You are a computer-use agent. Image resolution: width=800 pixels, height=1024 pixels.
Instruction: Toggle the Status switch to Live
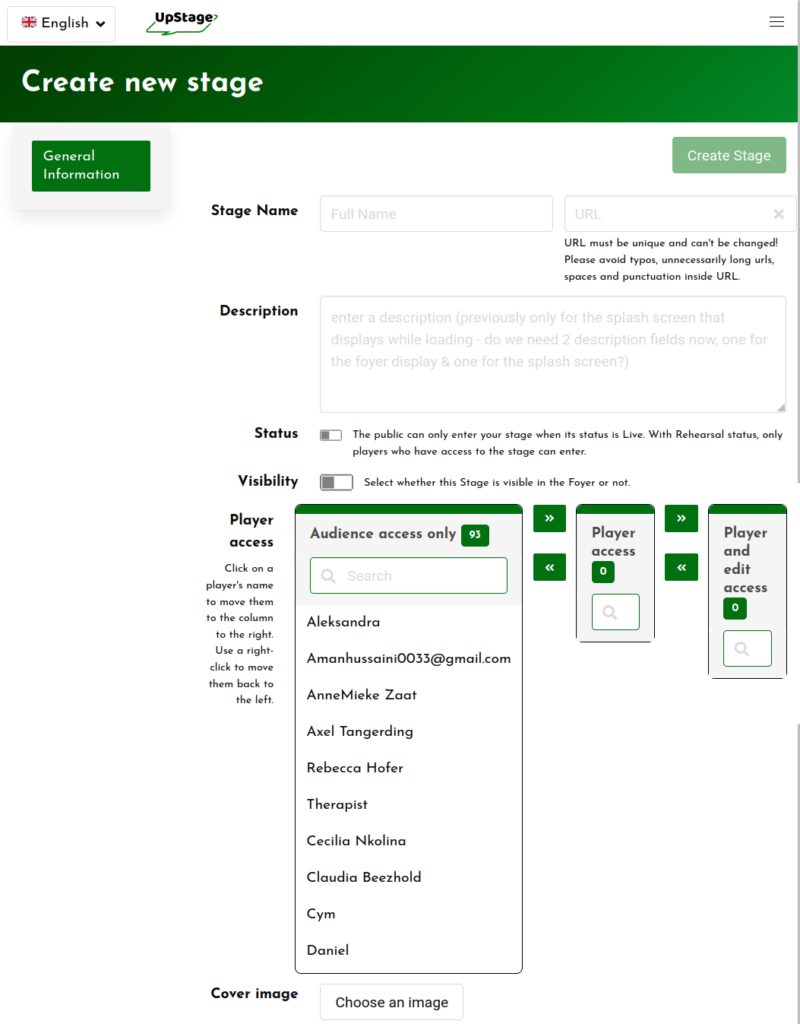(x=330, y=435)
